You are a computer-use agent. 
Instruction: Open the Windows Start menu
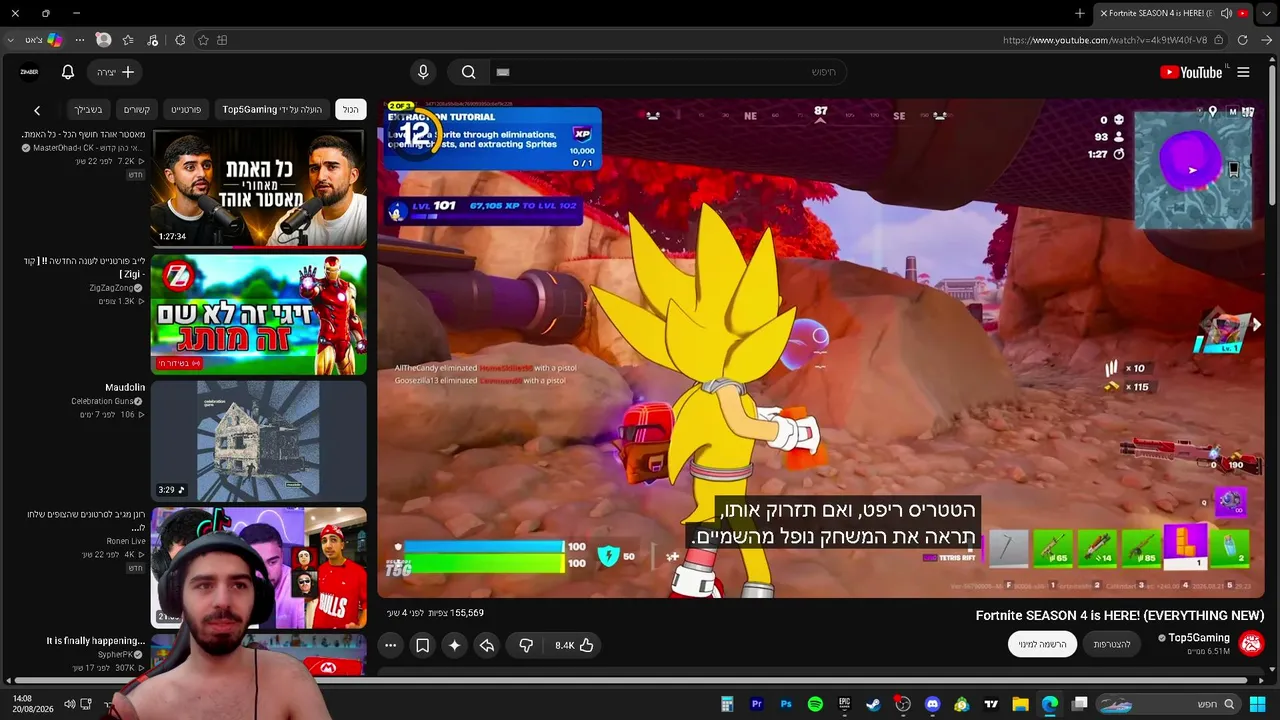tap(1257, 704)
